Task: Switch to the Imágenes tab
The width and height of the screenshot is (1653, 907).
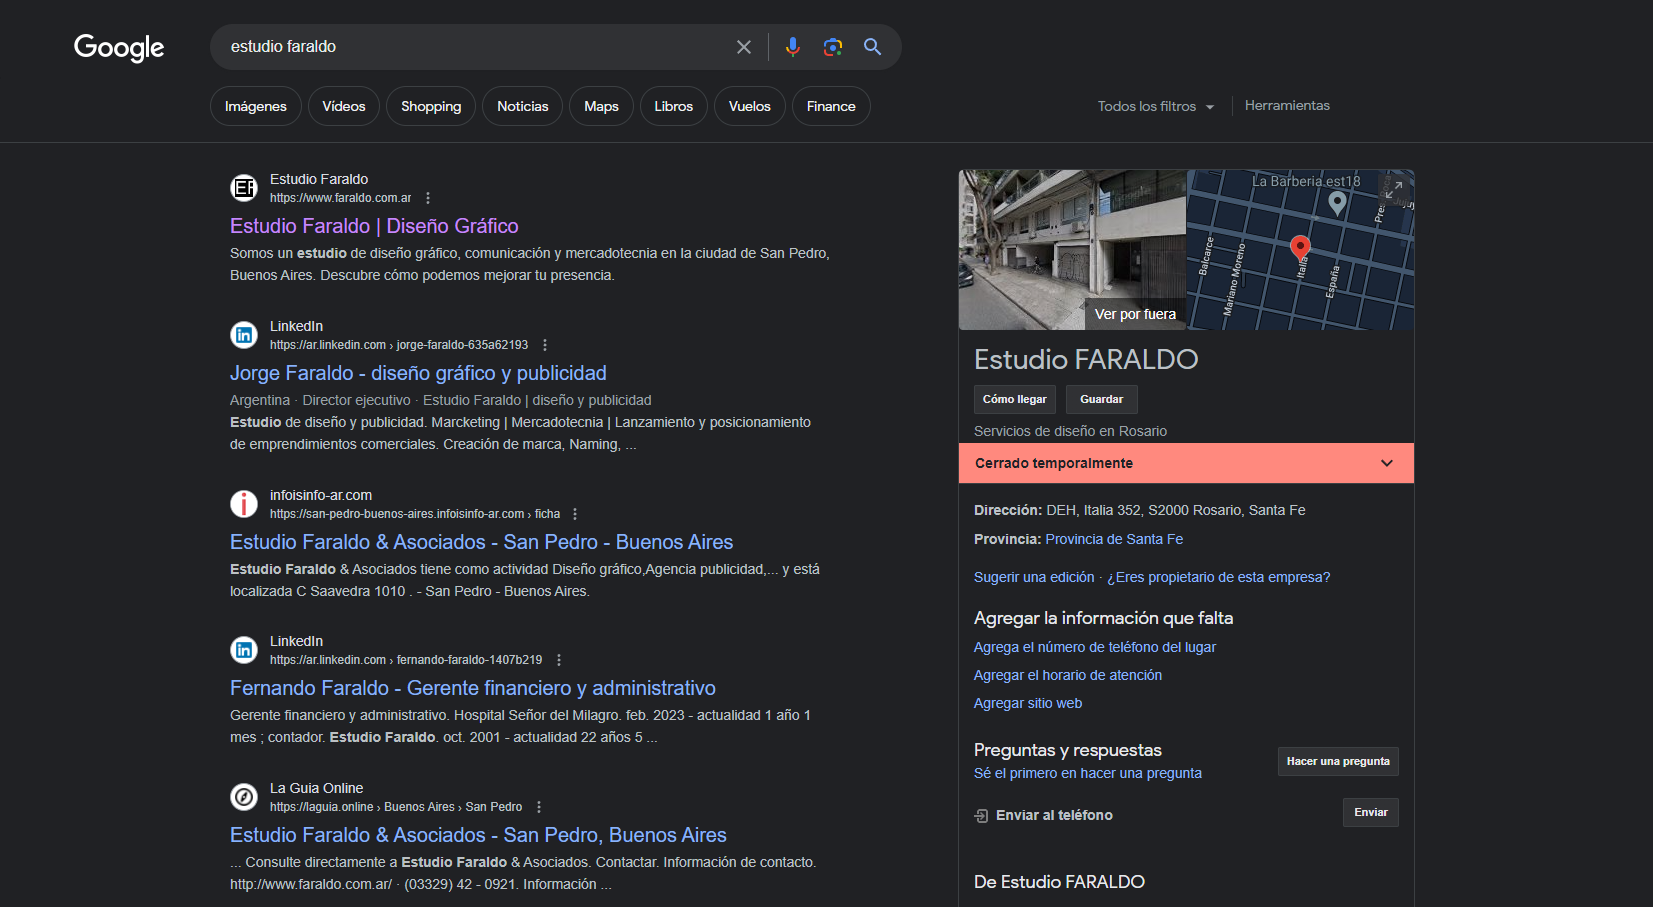Action: click(256, 106)
